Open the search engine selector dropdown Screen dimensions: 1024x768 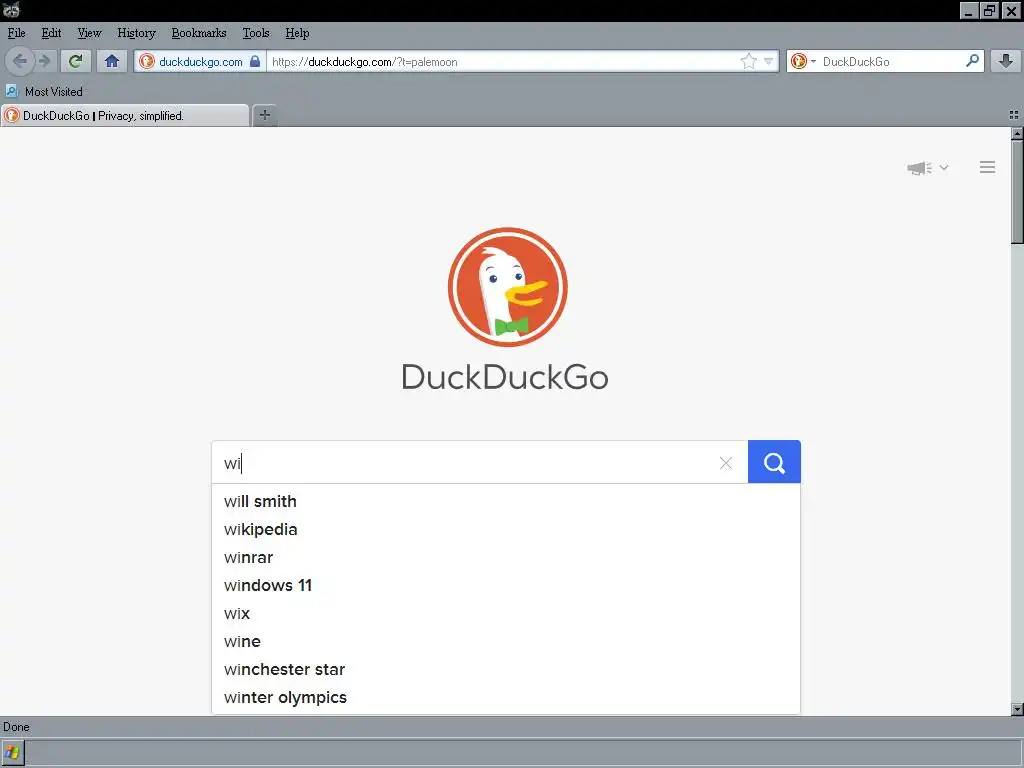[803, 61]
